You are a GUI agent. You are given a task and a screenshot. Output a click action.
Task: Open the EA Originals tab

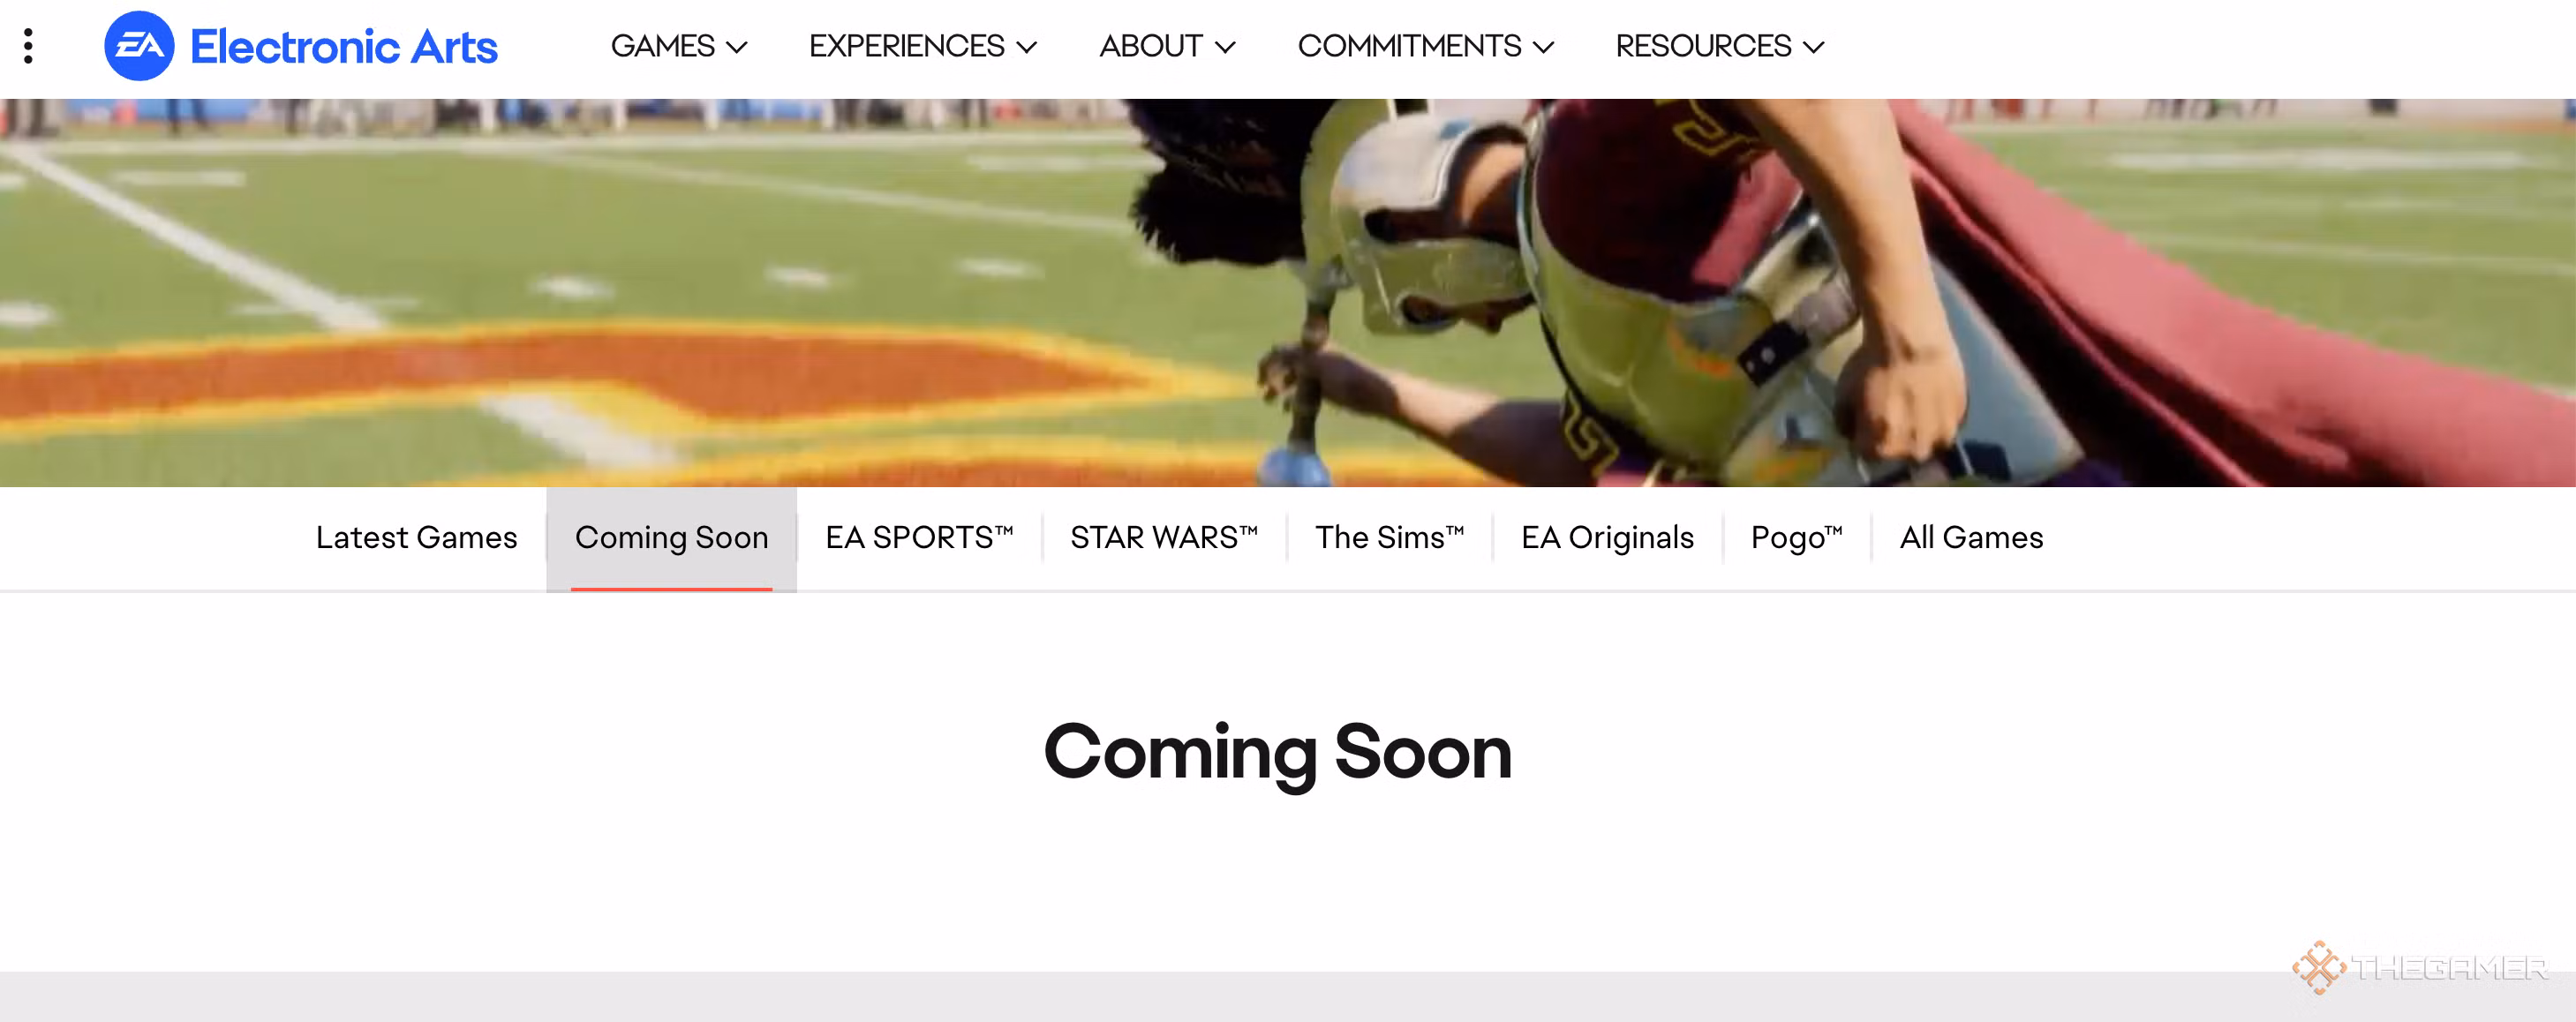click(1607, 538)
